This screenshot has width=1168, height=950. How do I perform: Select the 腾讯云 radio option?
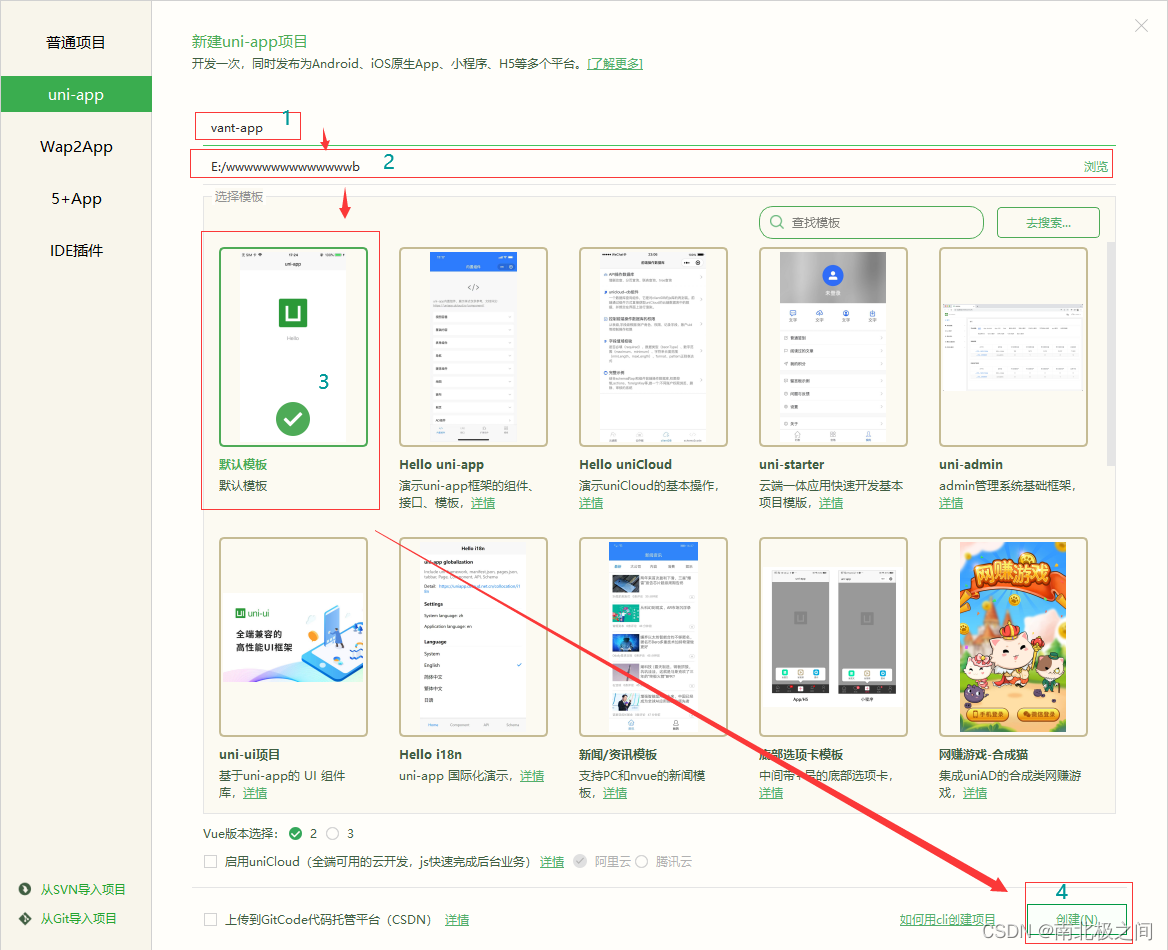pyautogui.click(x=641, y=861)
